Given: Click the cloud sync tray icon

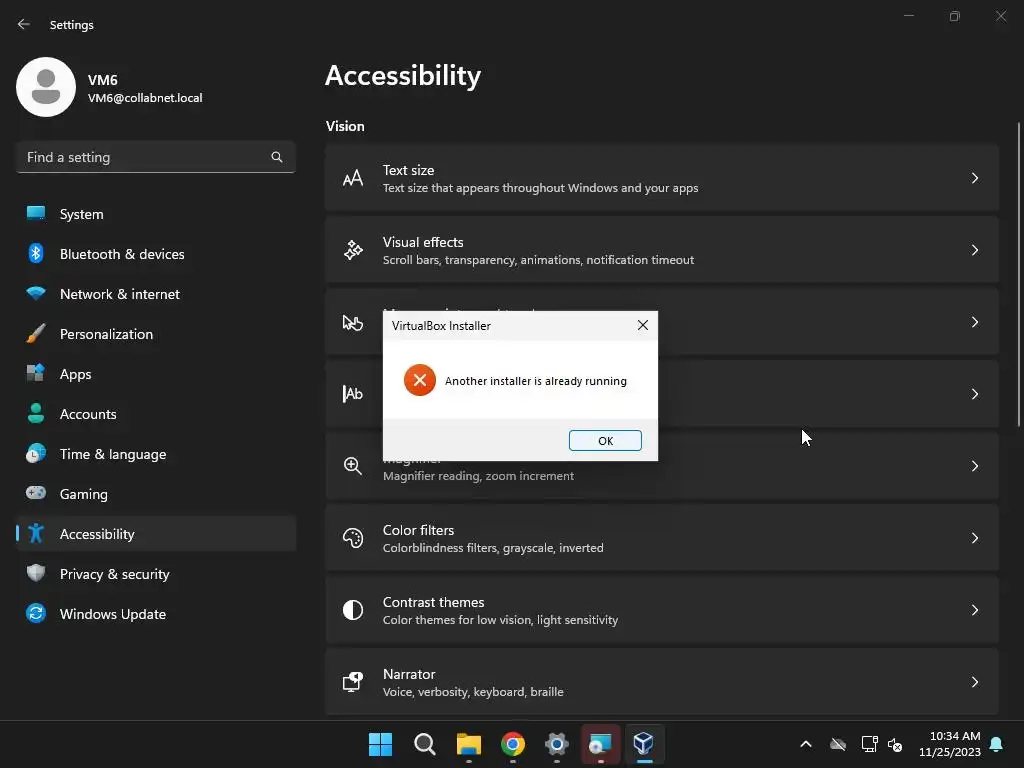Looking at the screenshot, I should click(x=838, y=744).
